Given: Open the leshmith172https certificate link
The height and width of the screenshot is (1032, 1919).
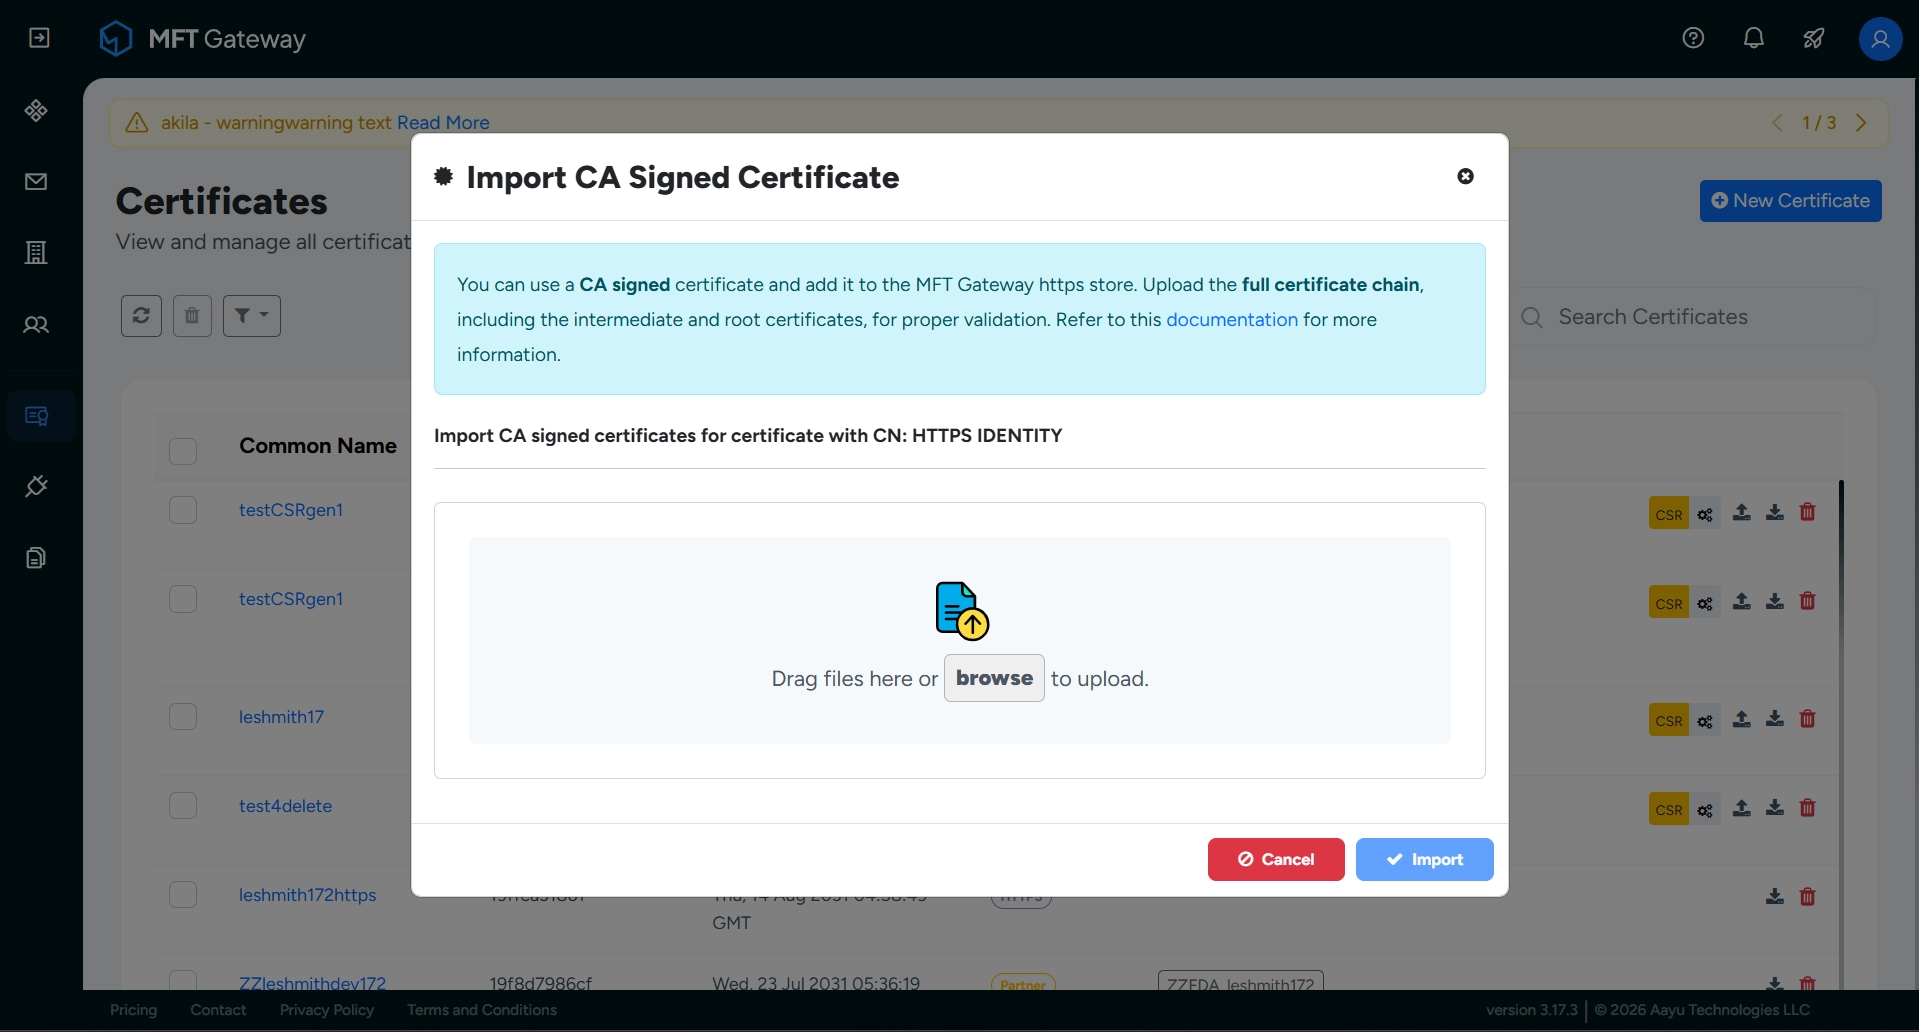Looking at the screenshot, I should [307, 895].
